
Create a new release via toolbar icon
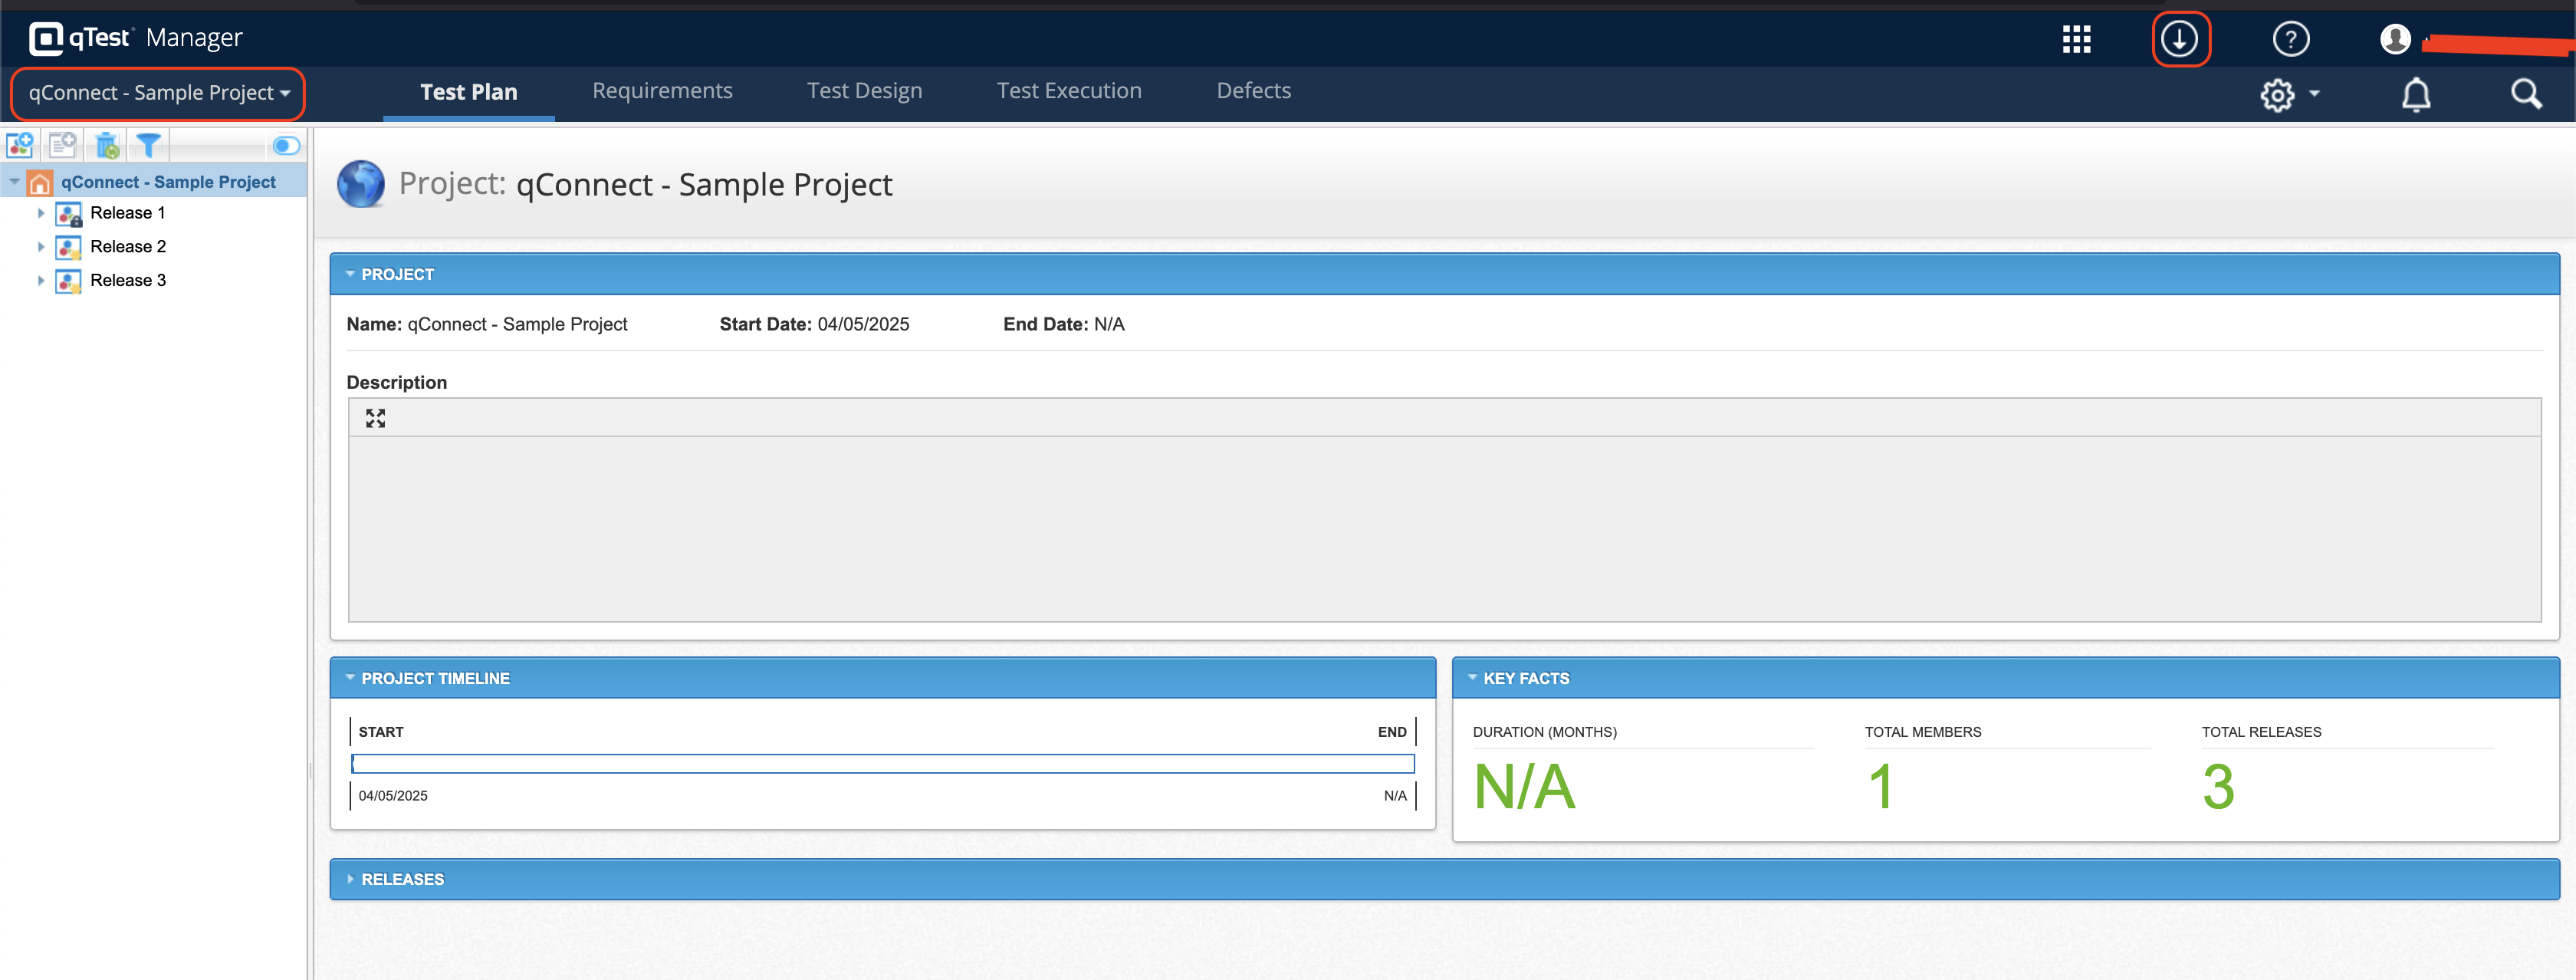pos(20,145)
